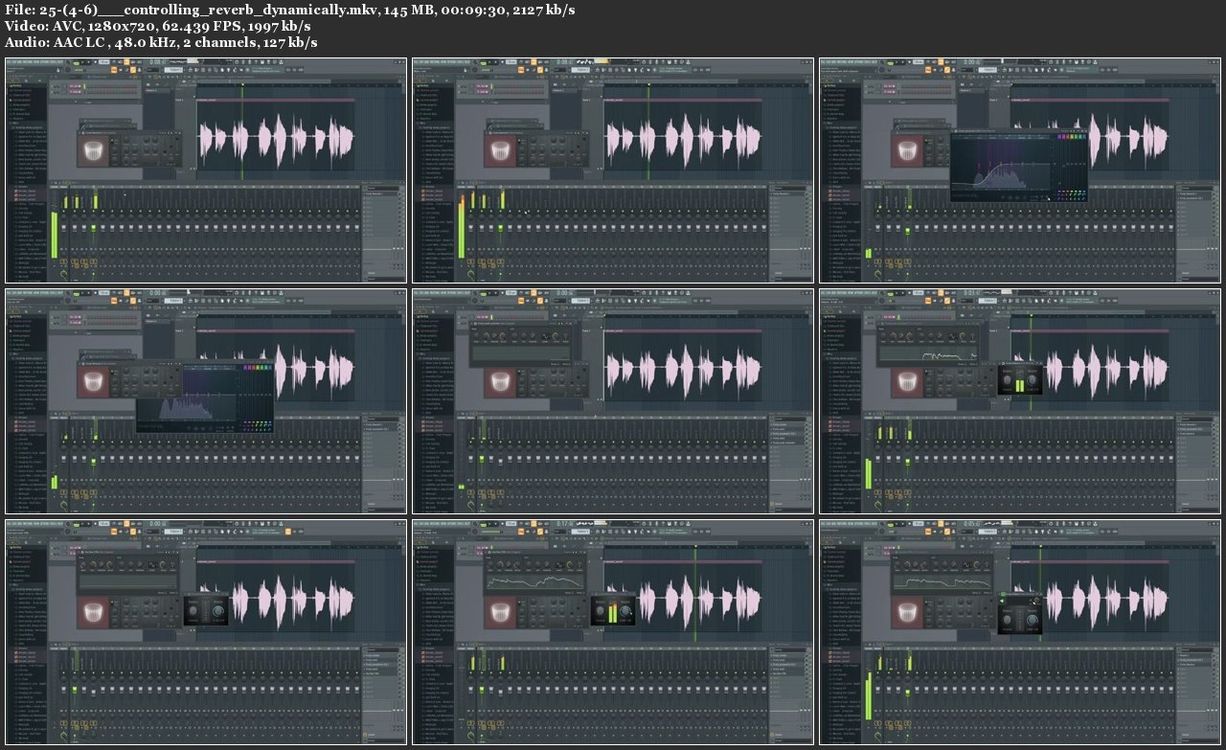Click the red-tinted reverb room display in top-middle frame
1226x750 pixels.
point(500,150)
